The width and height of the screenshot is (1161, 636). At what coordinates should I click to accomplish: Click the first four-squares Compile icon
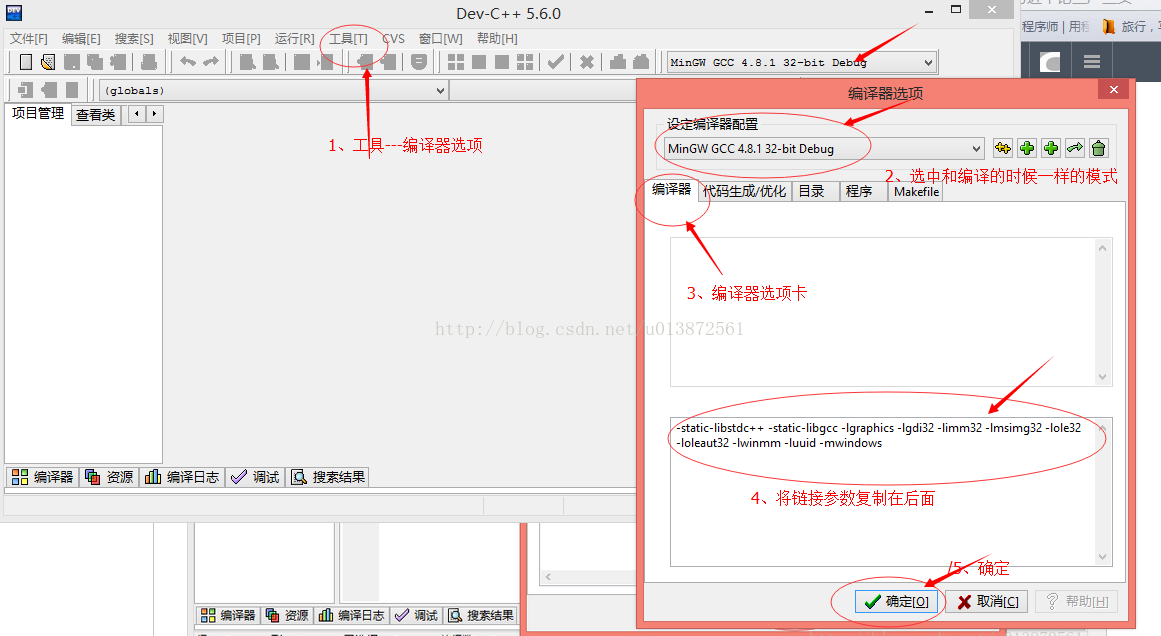point(456,62)
